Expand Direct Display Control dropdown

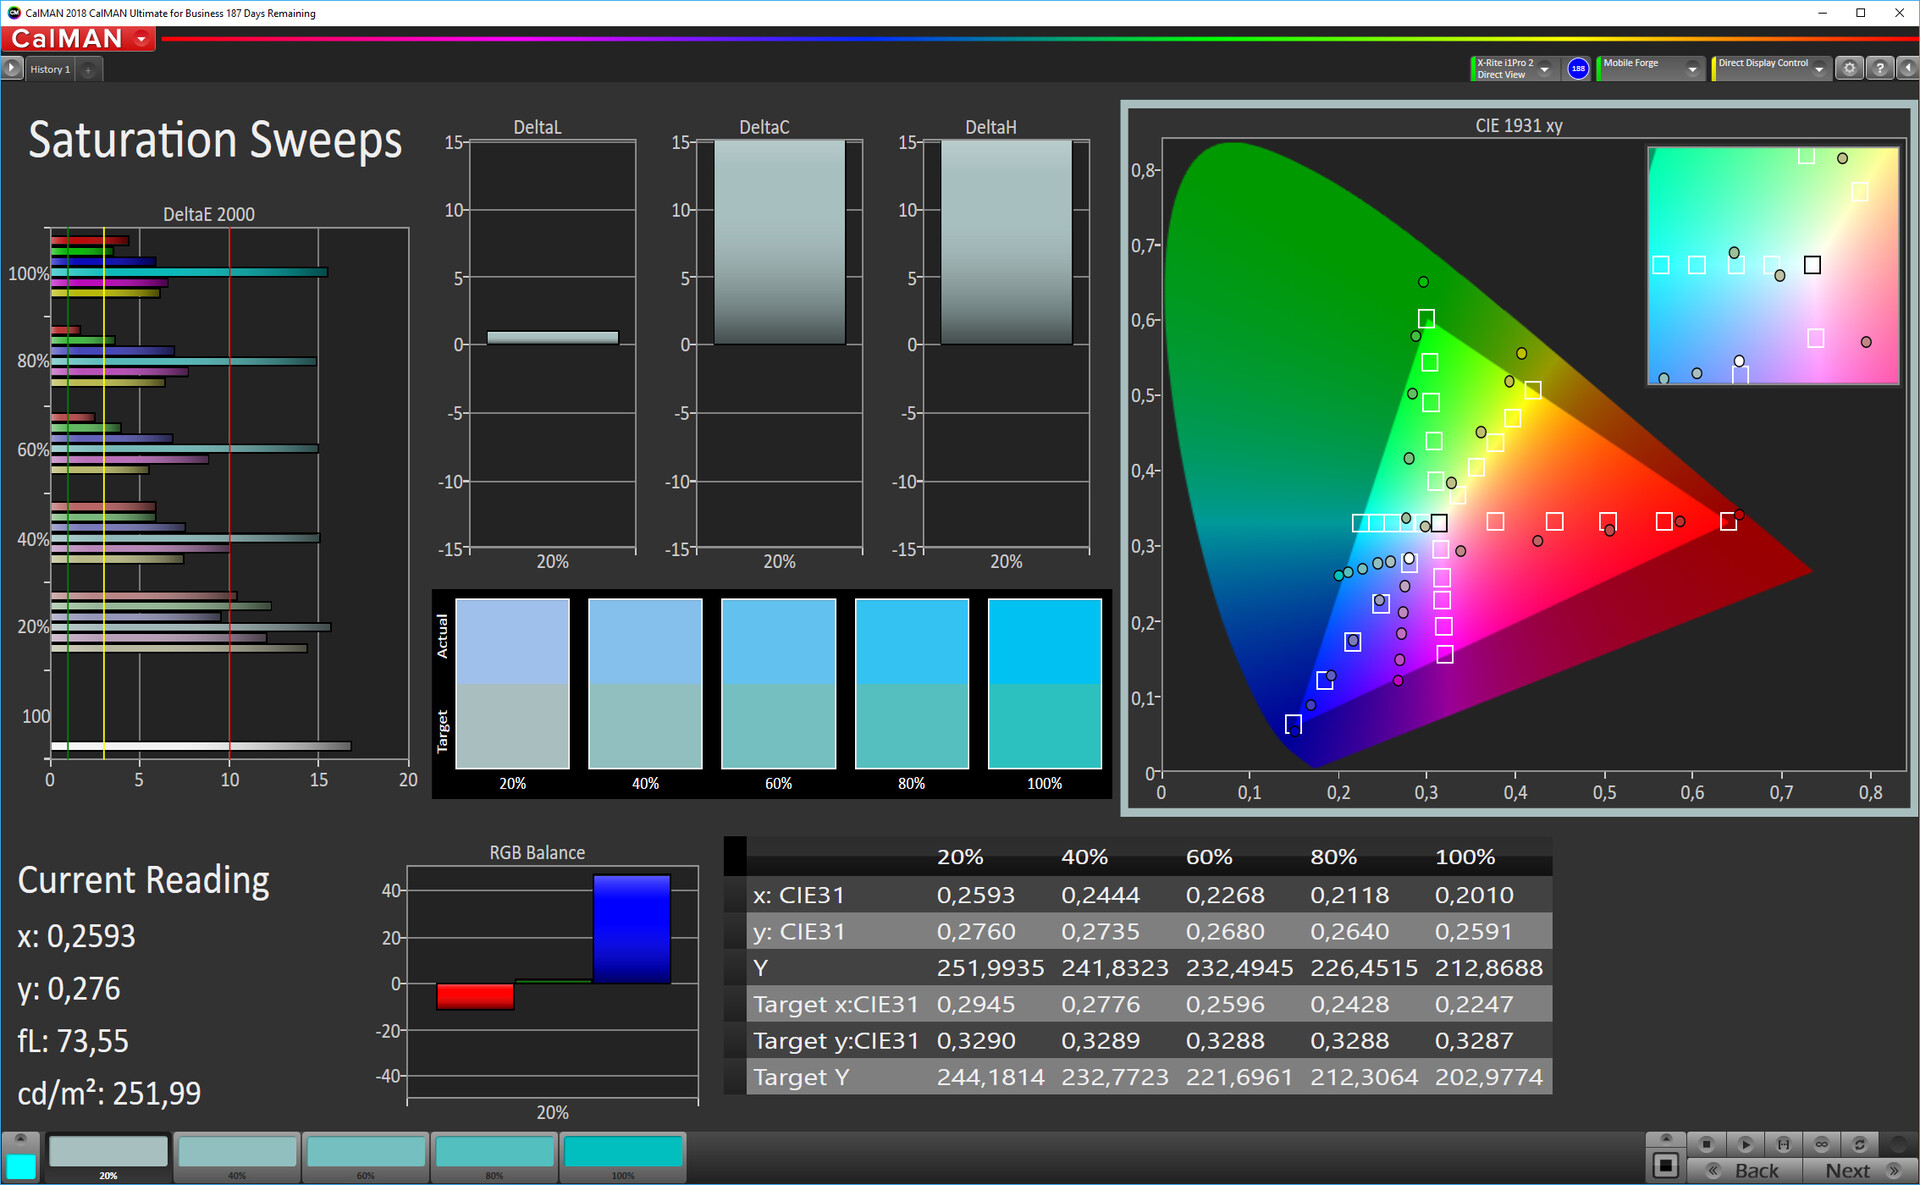1819,69
